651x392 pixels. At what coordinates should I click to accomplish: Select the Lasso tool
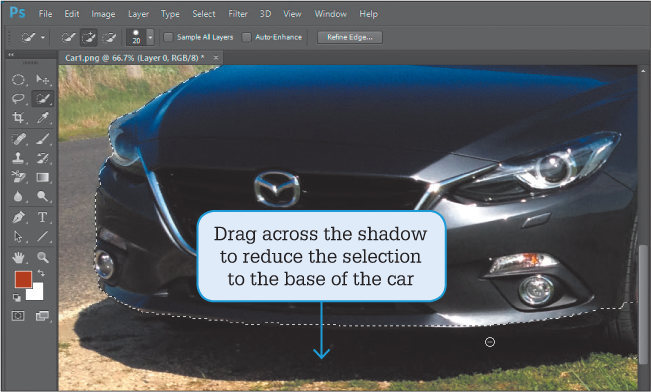[x=18, y=98]
